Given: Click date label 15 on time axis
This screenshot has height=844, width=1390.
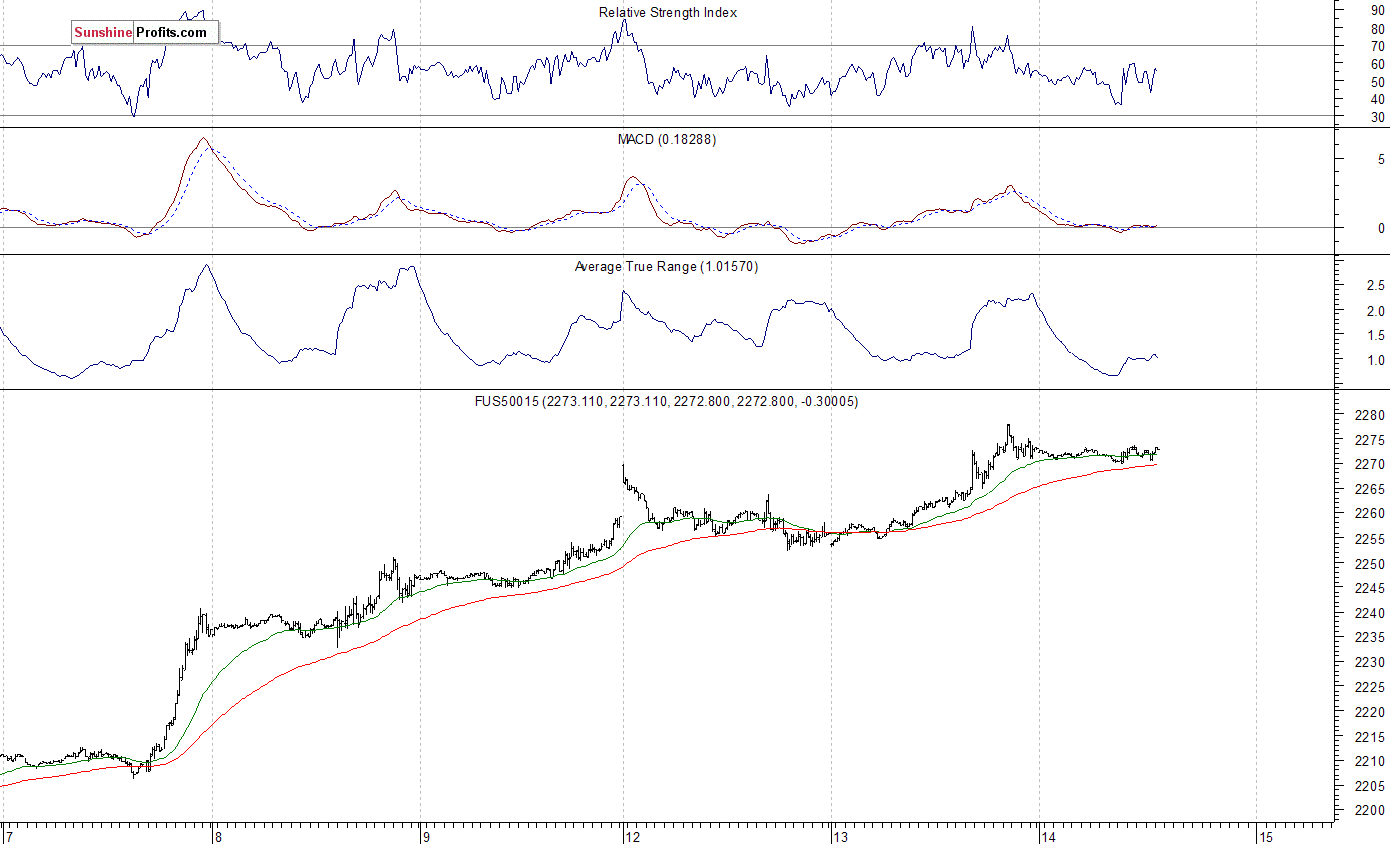Looking at the screenshot, I should (1266, 836).
